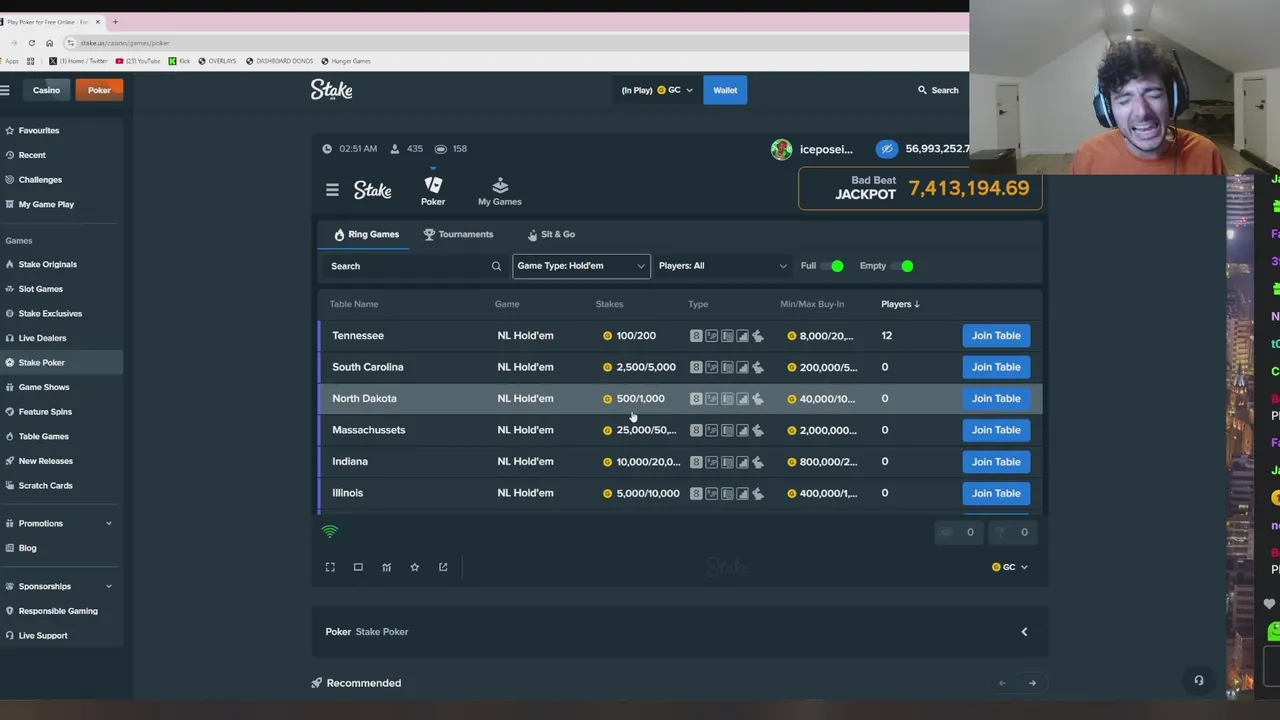Sort tables by Players column header
This screenshot has height=720, width=1280.
click(x=900, y=304)
